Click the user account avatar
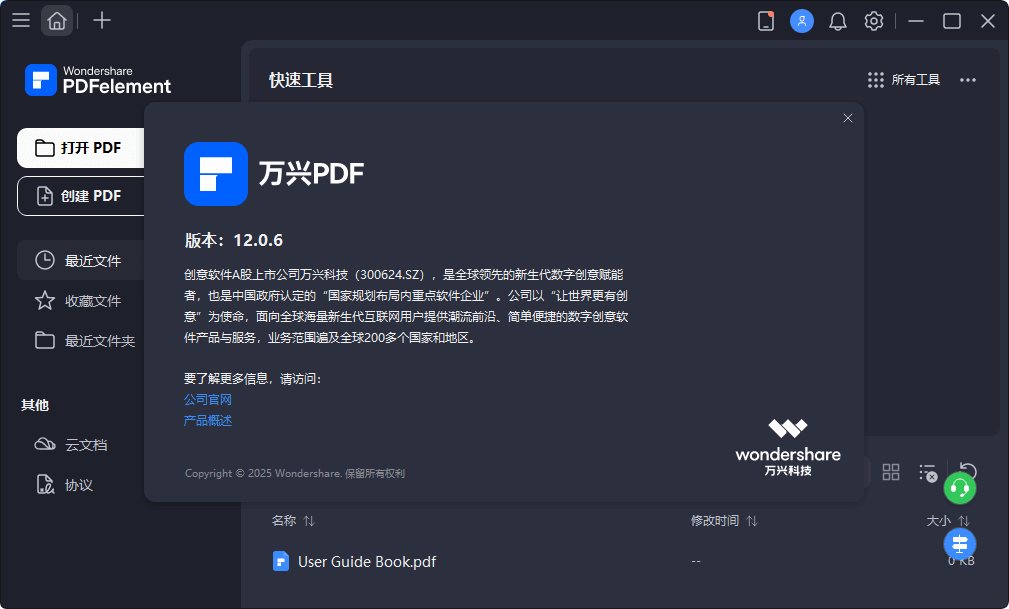This screenshot has height=609, width=1009. (802, 20)
